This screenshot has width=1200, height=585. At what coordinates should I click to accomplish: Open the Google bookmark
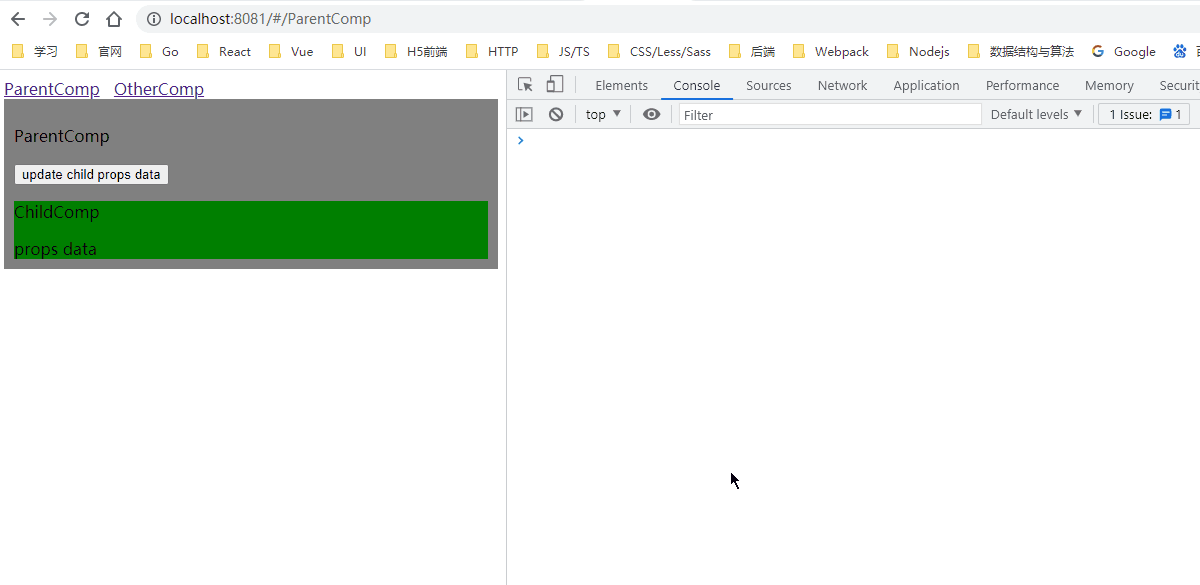[1124, 52]
